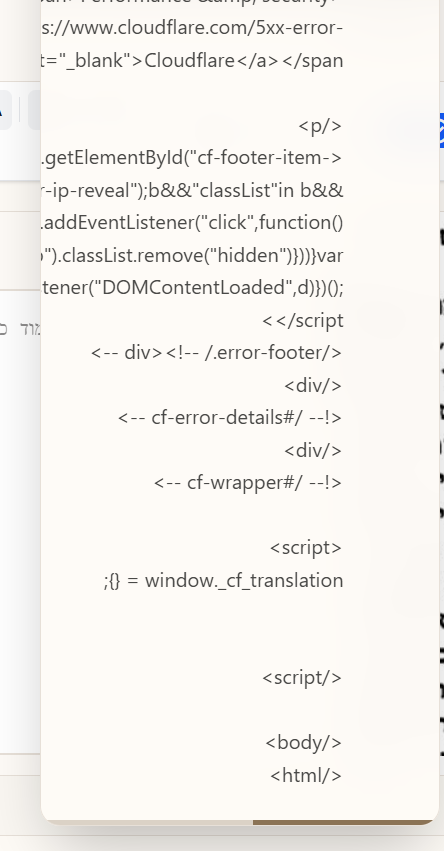Click the blue icon at right edge
The width and height of the screenshot is (444, 851).
pyautogui.click(x=442, y=130)
